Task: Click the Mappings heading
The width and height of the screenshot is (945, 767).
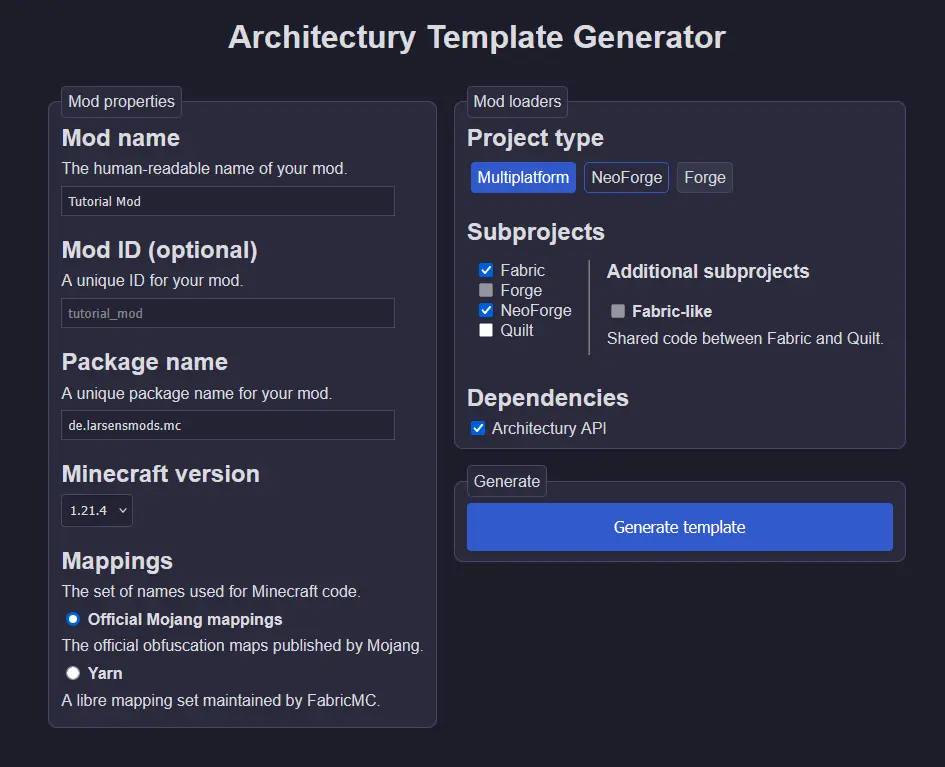Action: pos(118,562)
